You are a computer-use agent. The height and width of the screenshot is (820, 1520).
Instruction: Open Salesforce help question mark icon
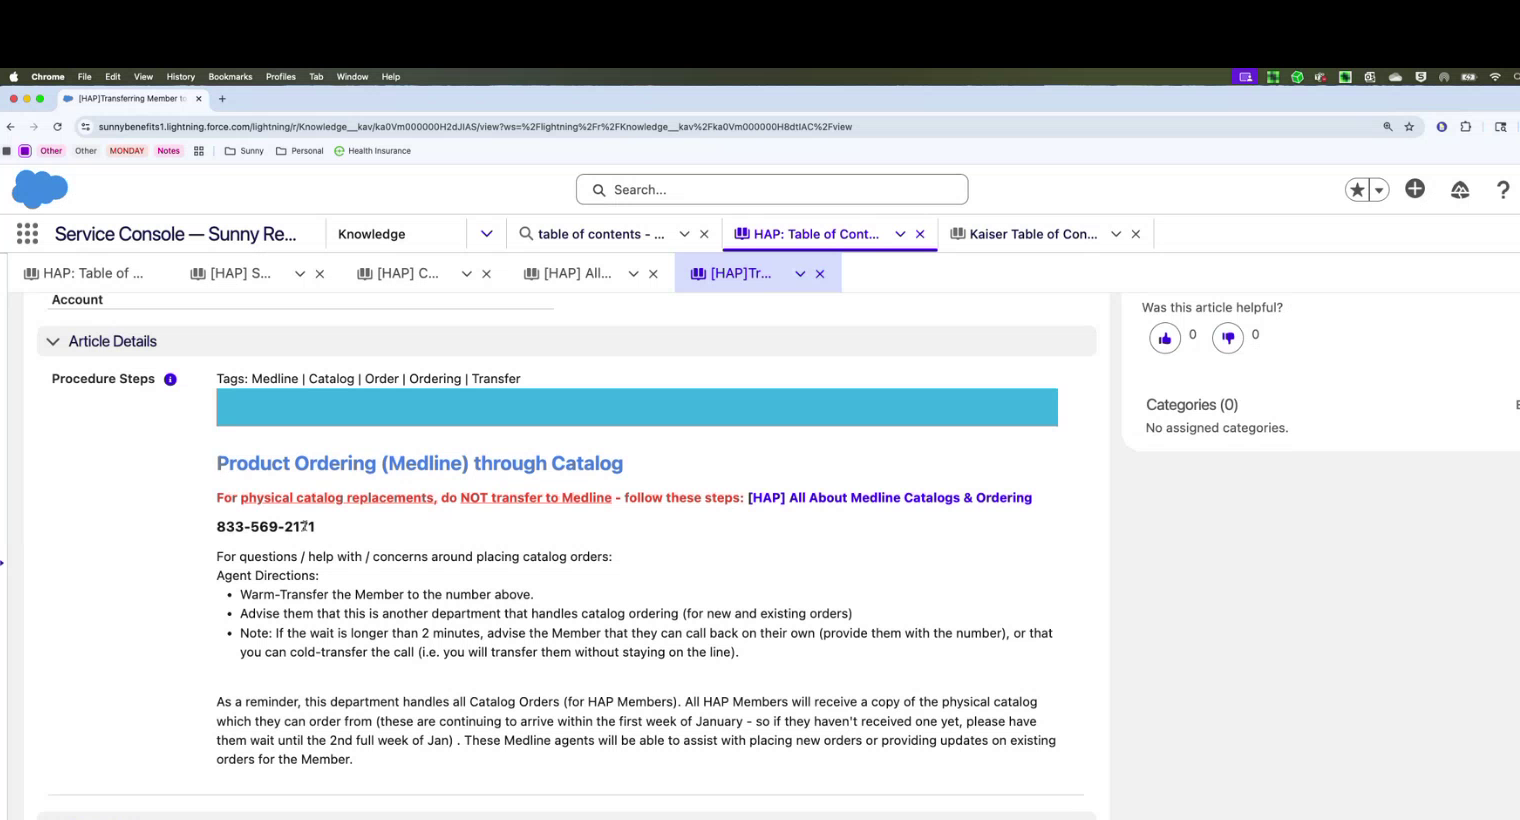coord(1504,190)
